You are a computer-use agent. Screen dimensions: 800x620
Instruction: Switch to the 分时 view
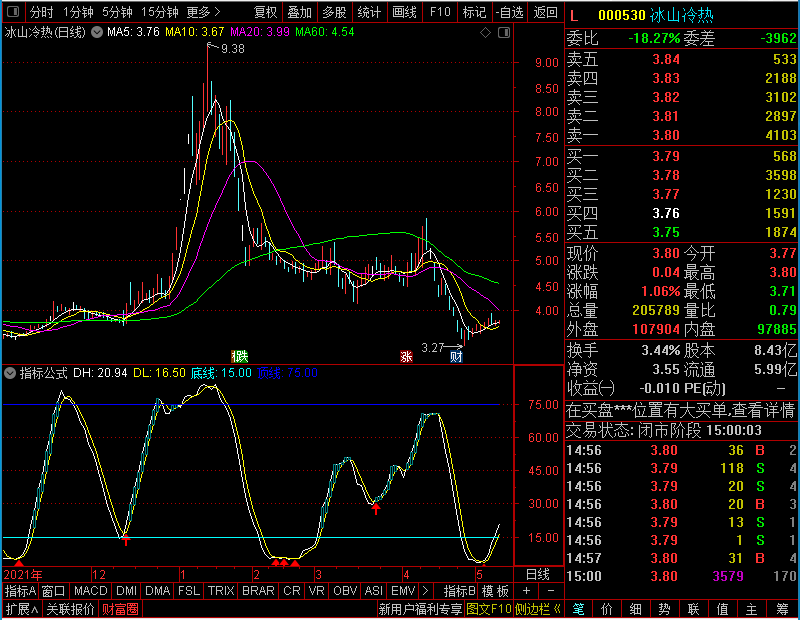pos(41,12)
